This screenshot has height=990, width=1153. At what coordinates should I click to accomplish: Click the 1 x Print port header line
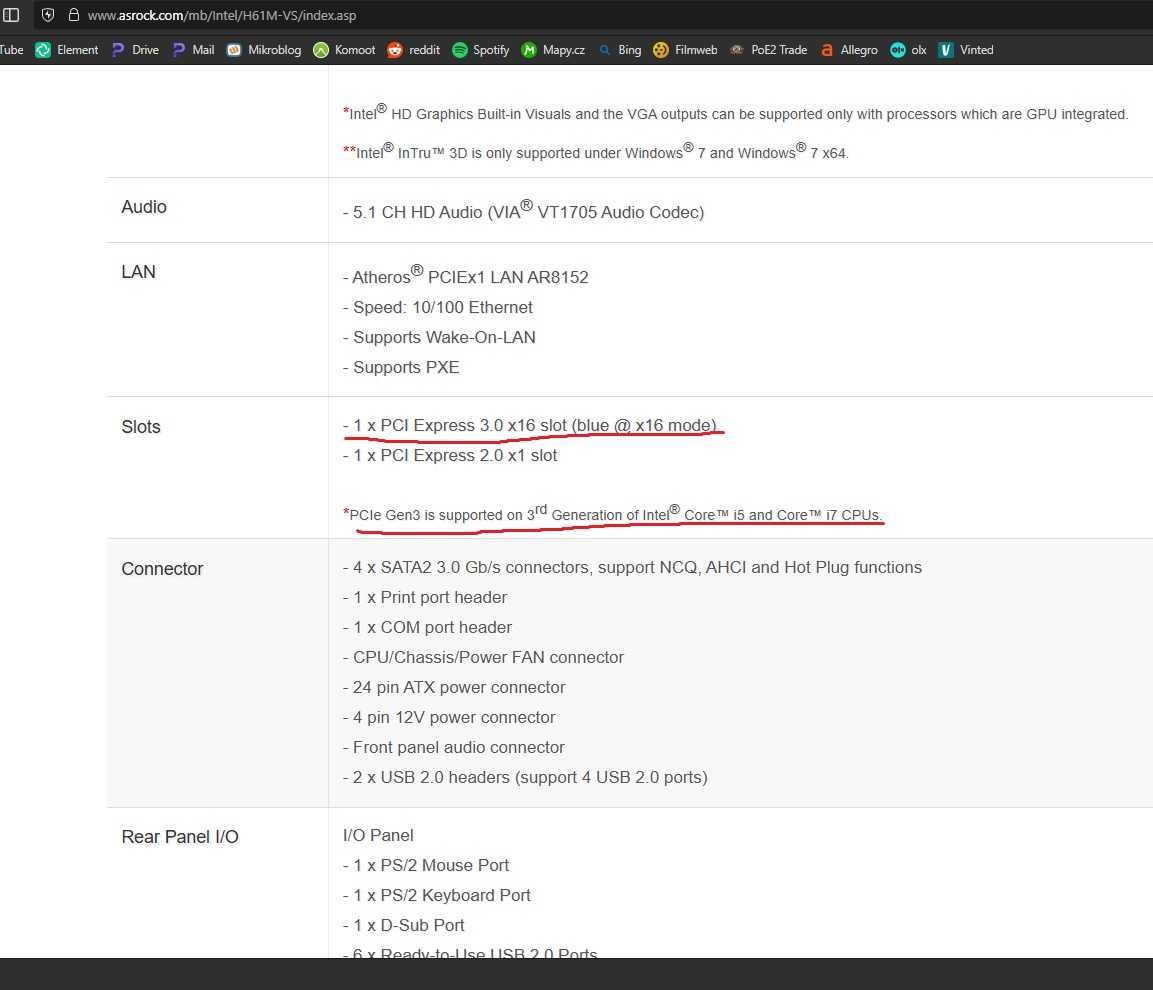pyautogui.click(x=425, y=597)
